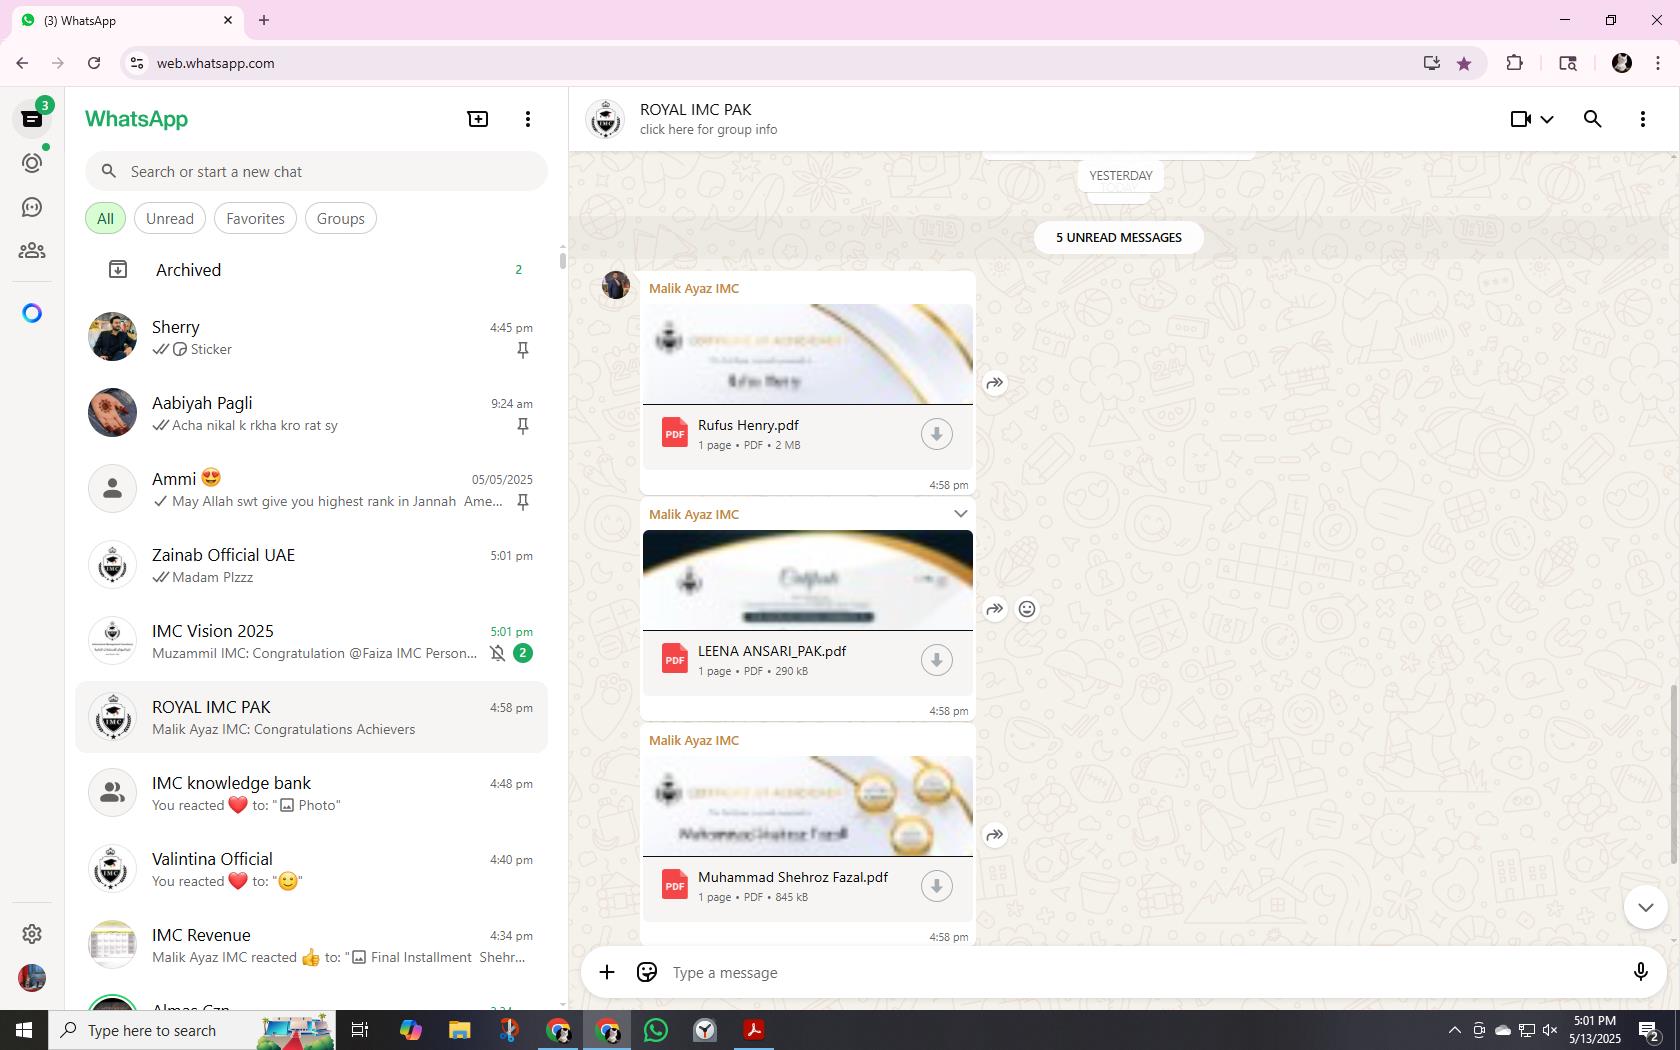1680x1050 pixels.
Task: Click install app icon in address bar
Action: coord(1432,63)
